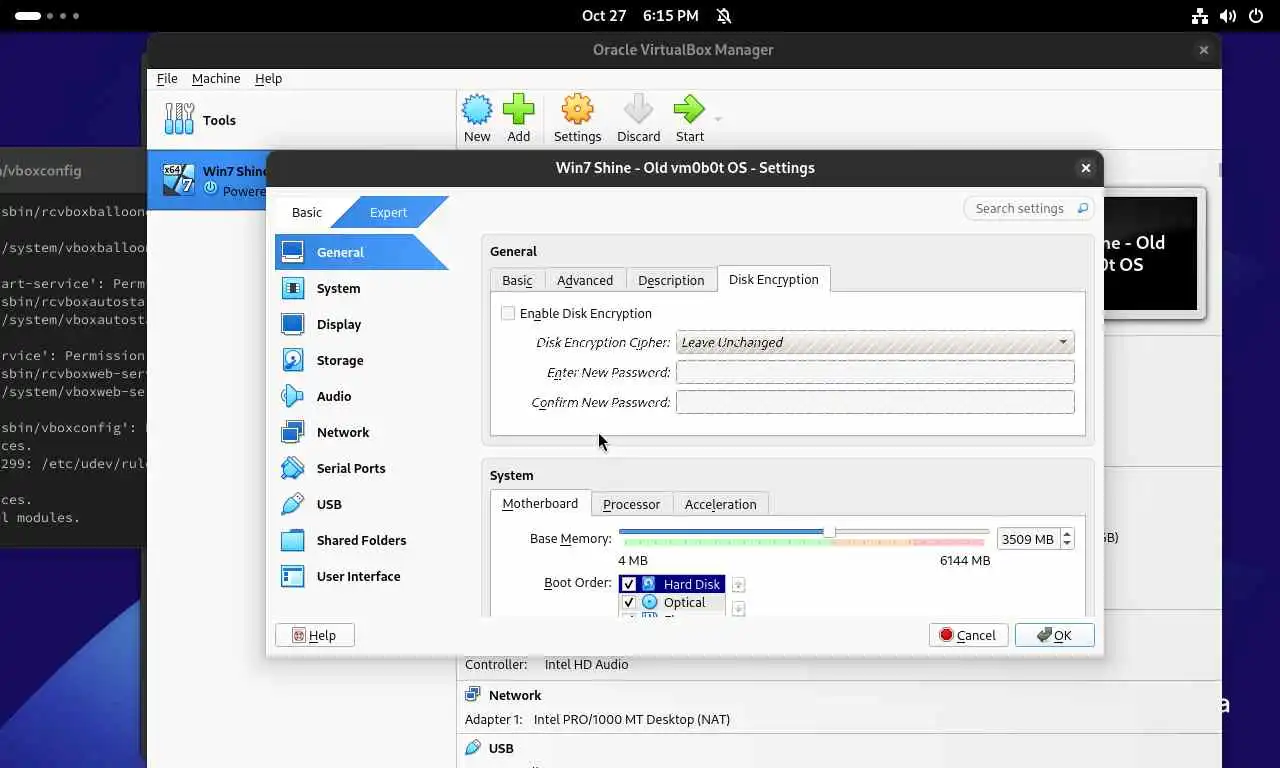The image size is (1280, 768).
Task: Click Adapter 1 Intel PRO/1000 text
Action: pos(597,719)
